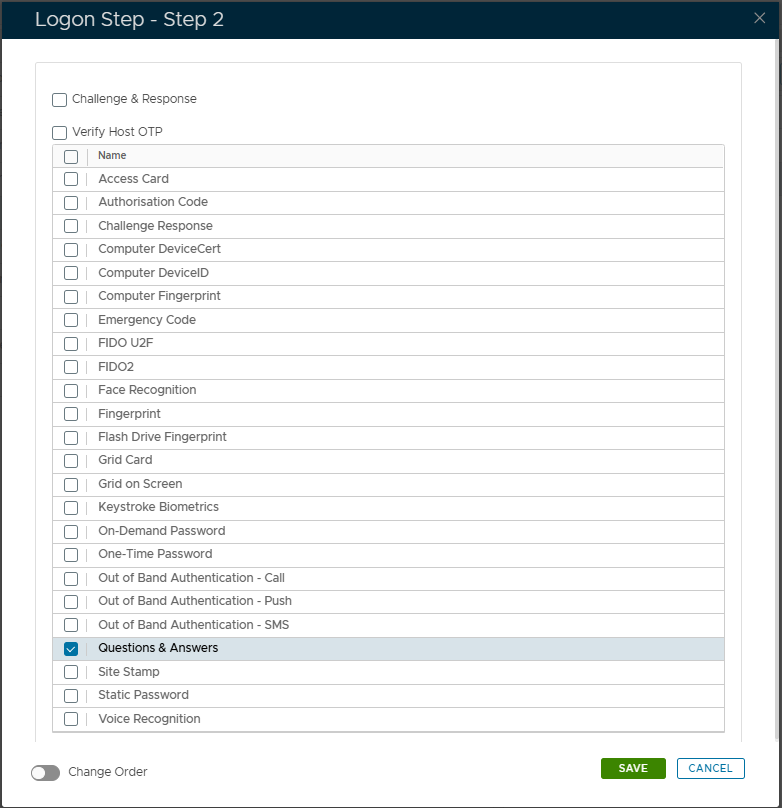Image resolution: width=782 pixels, height=808 pixels.
Task: Click the Name column header
Action: click(x=112, y=156)
